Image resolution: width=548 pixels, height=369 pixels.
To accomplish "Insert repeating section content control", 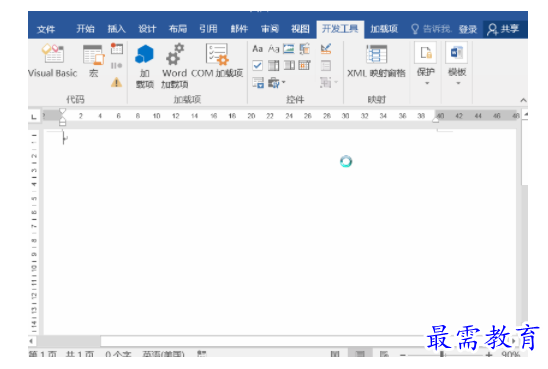I will tap(258, 82).
